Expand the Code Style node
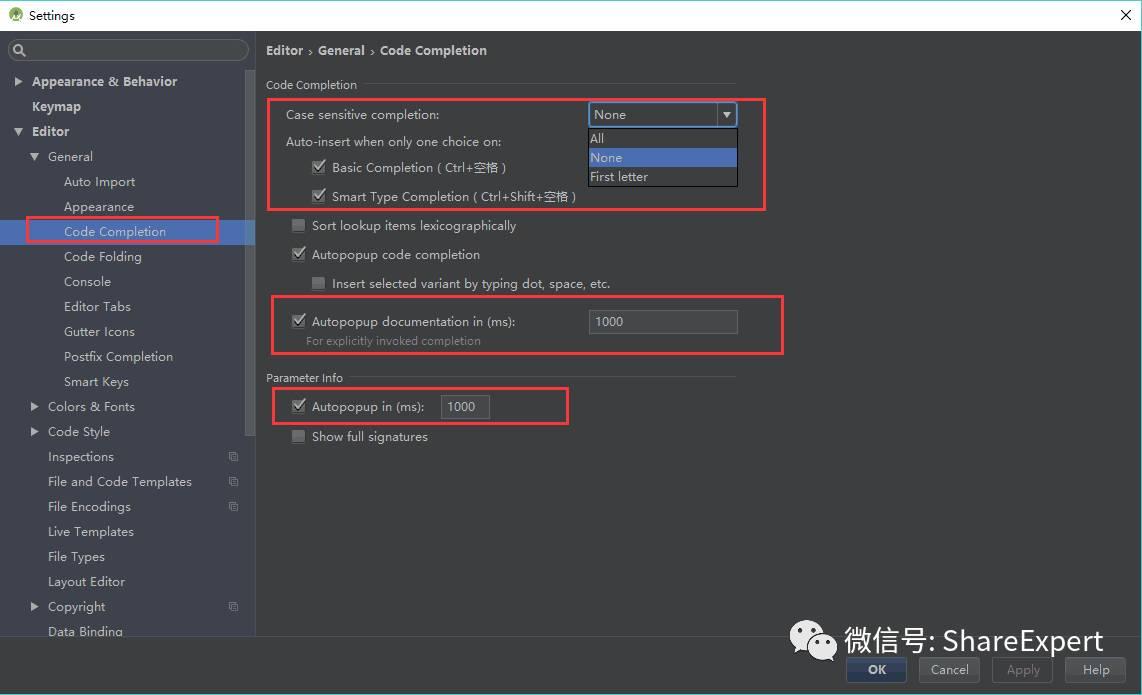The image size is (1142, 695). tap(34, 431)
